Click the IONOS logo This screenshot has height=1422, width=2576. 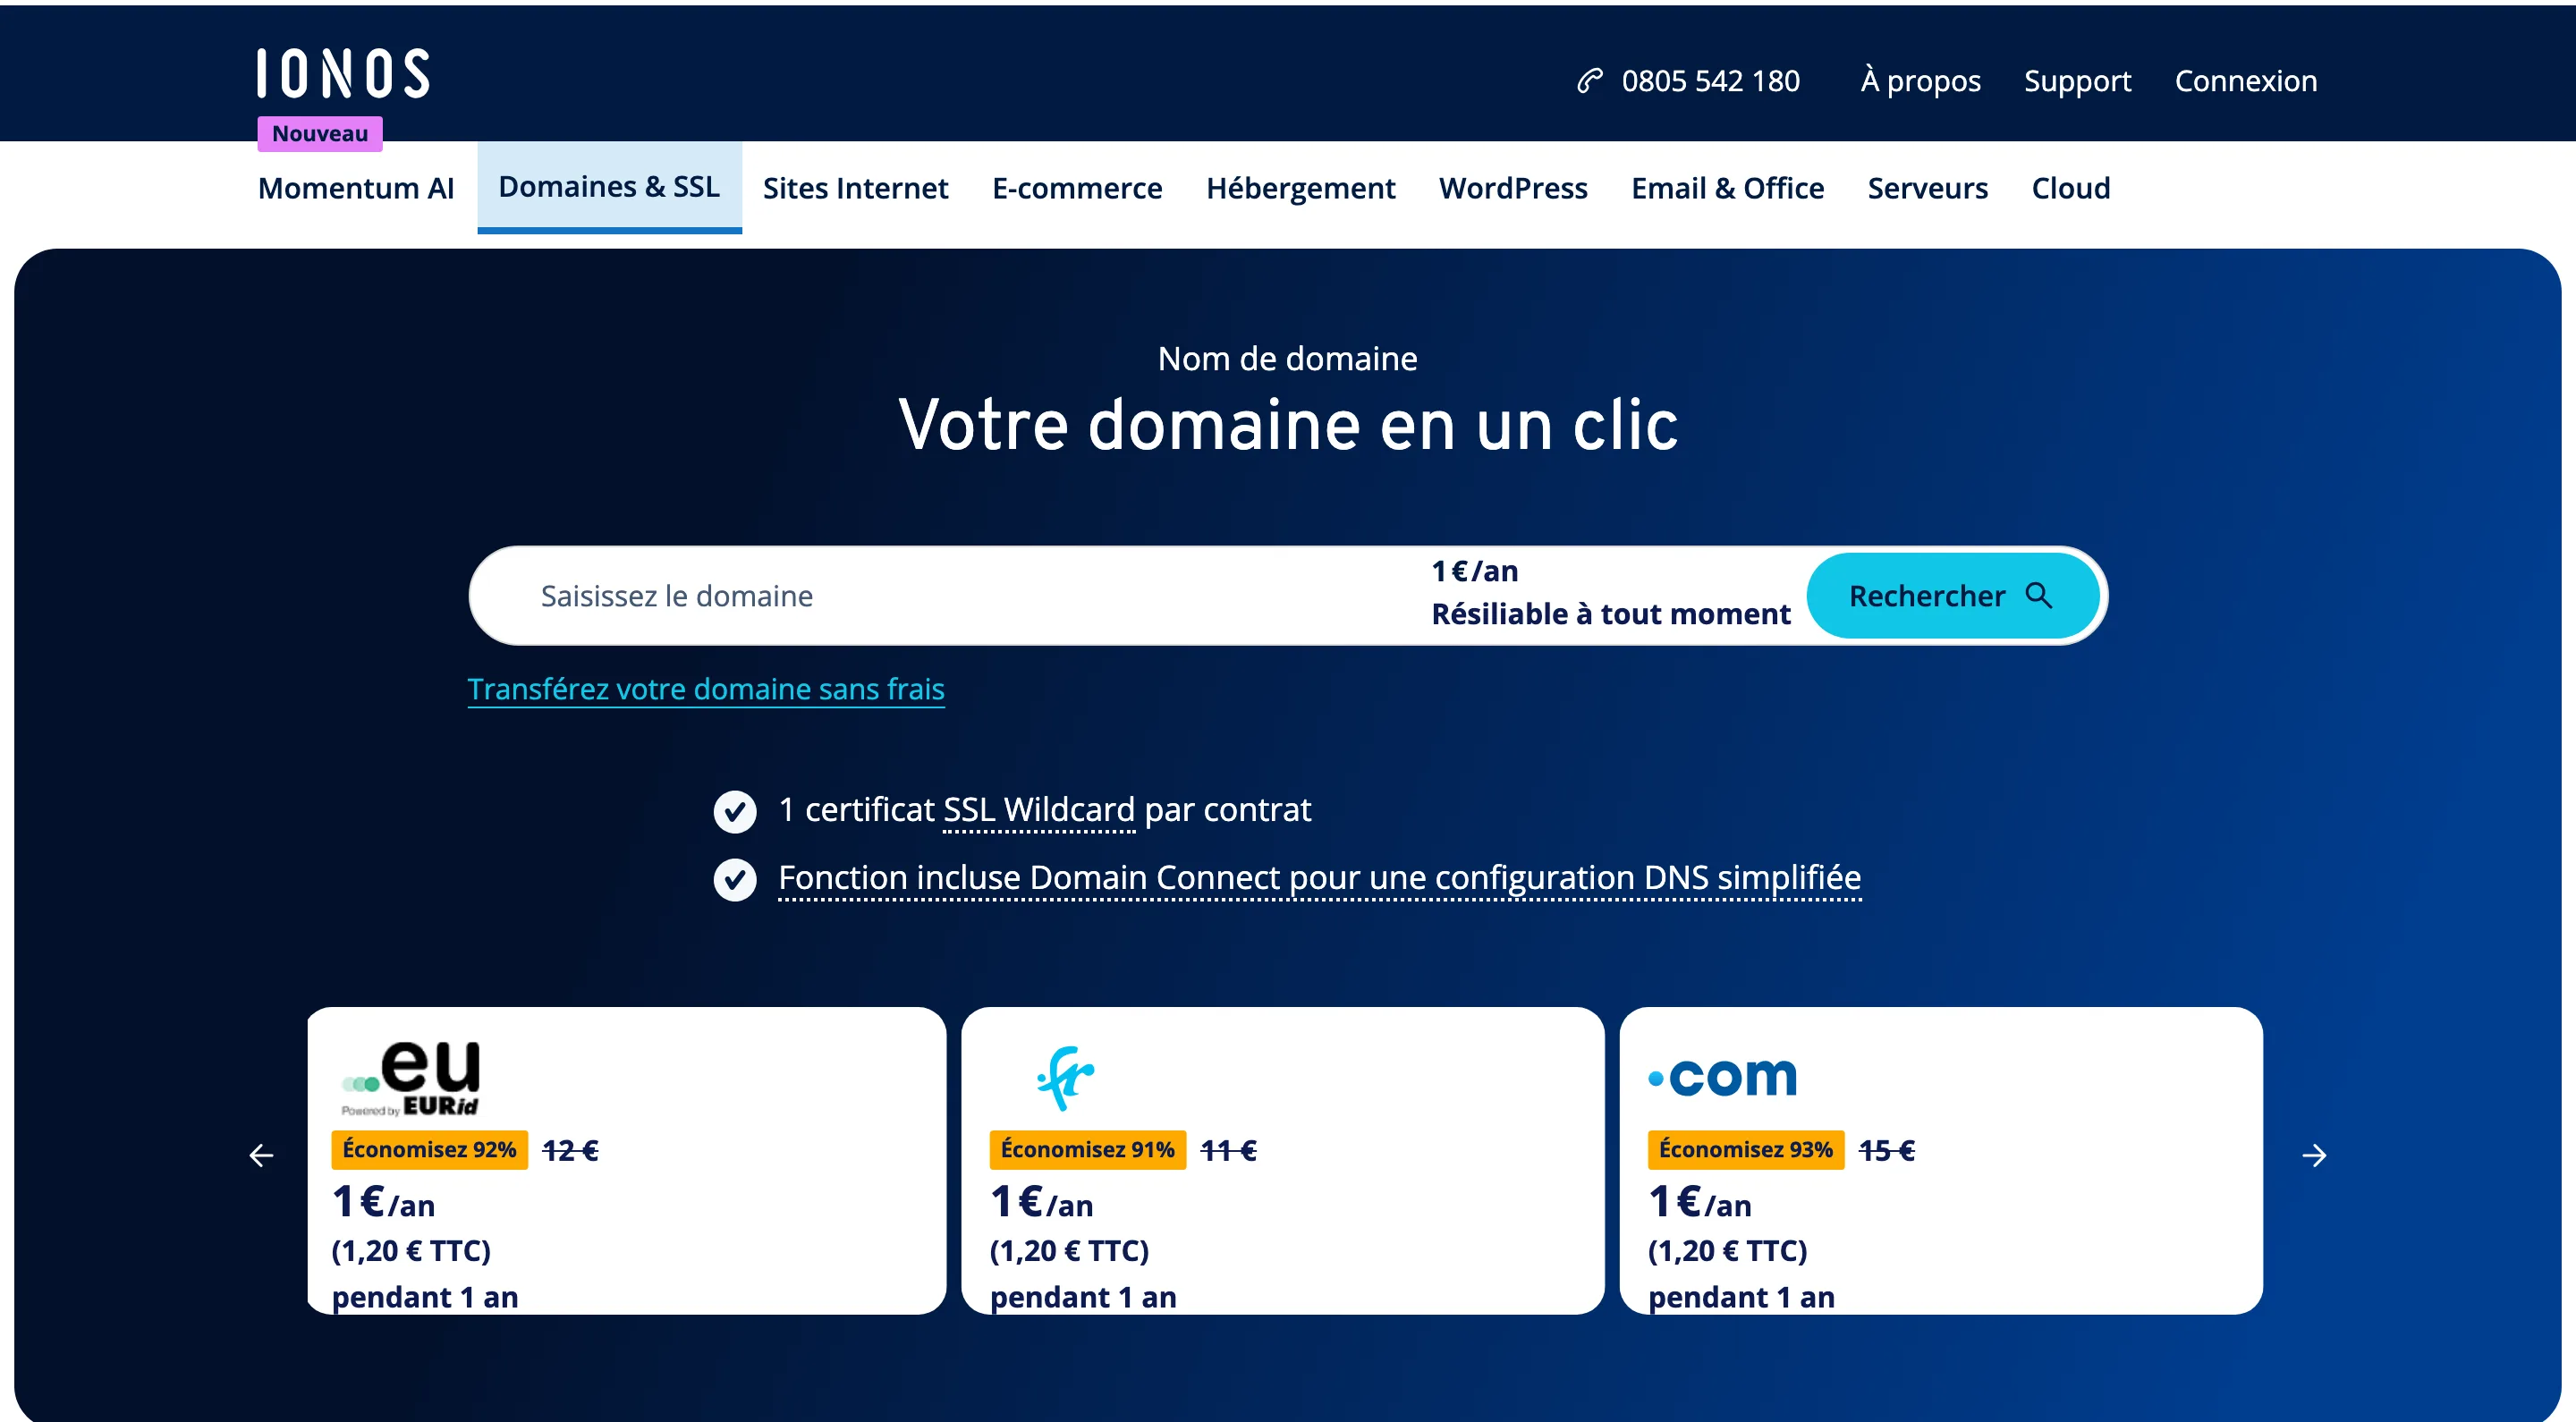[x=343, y=74]
